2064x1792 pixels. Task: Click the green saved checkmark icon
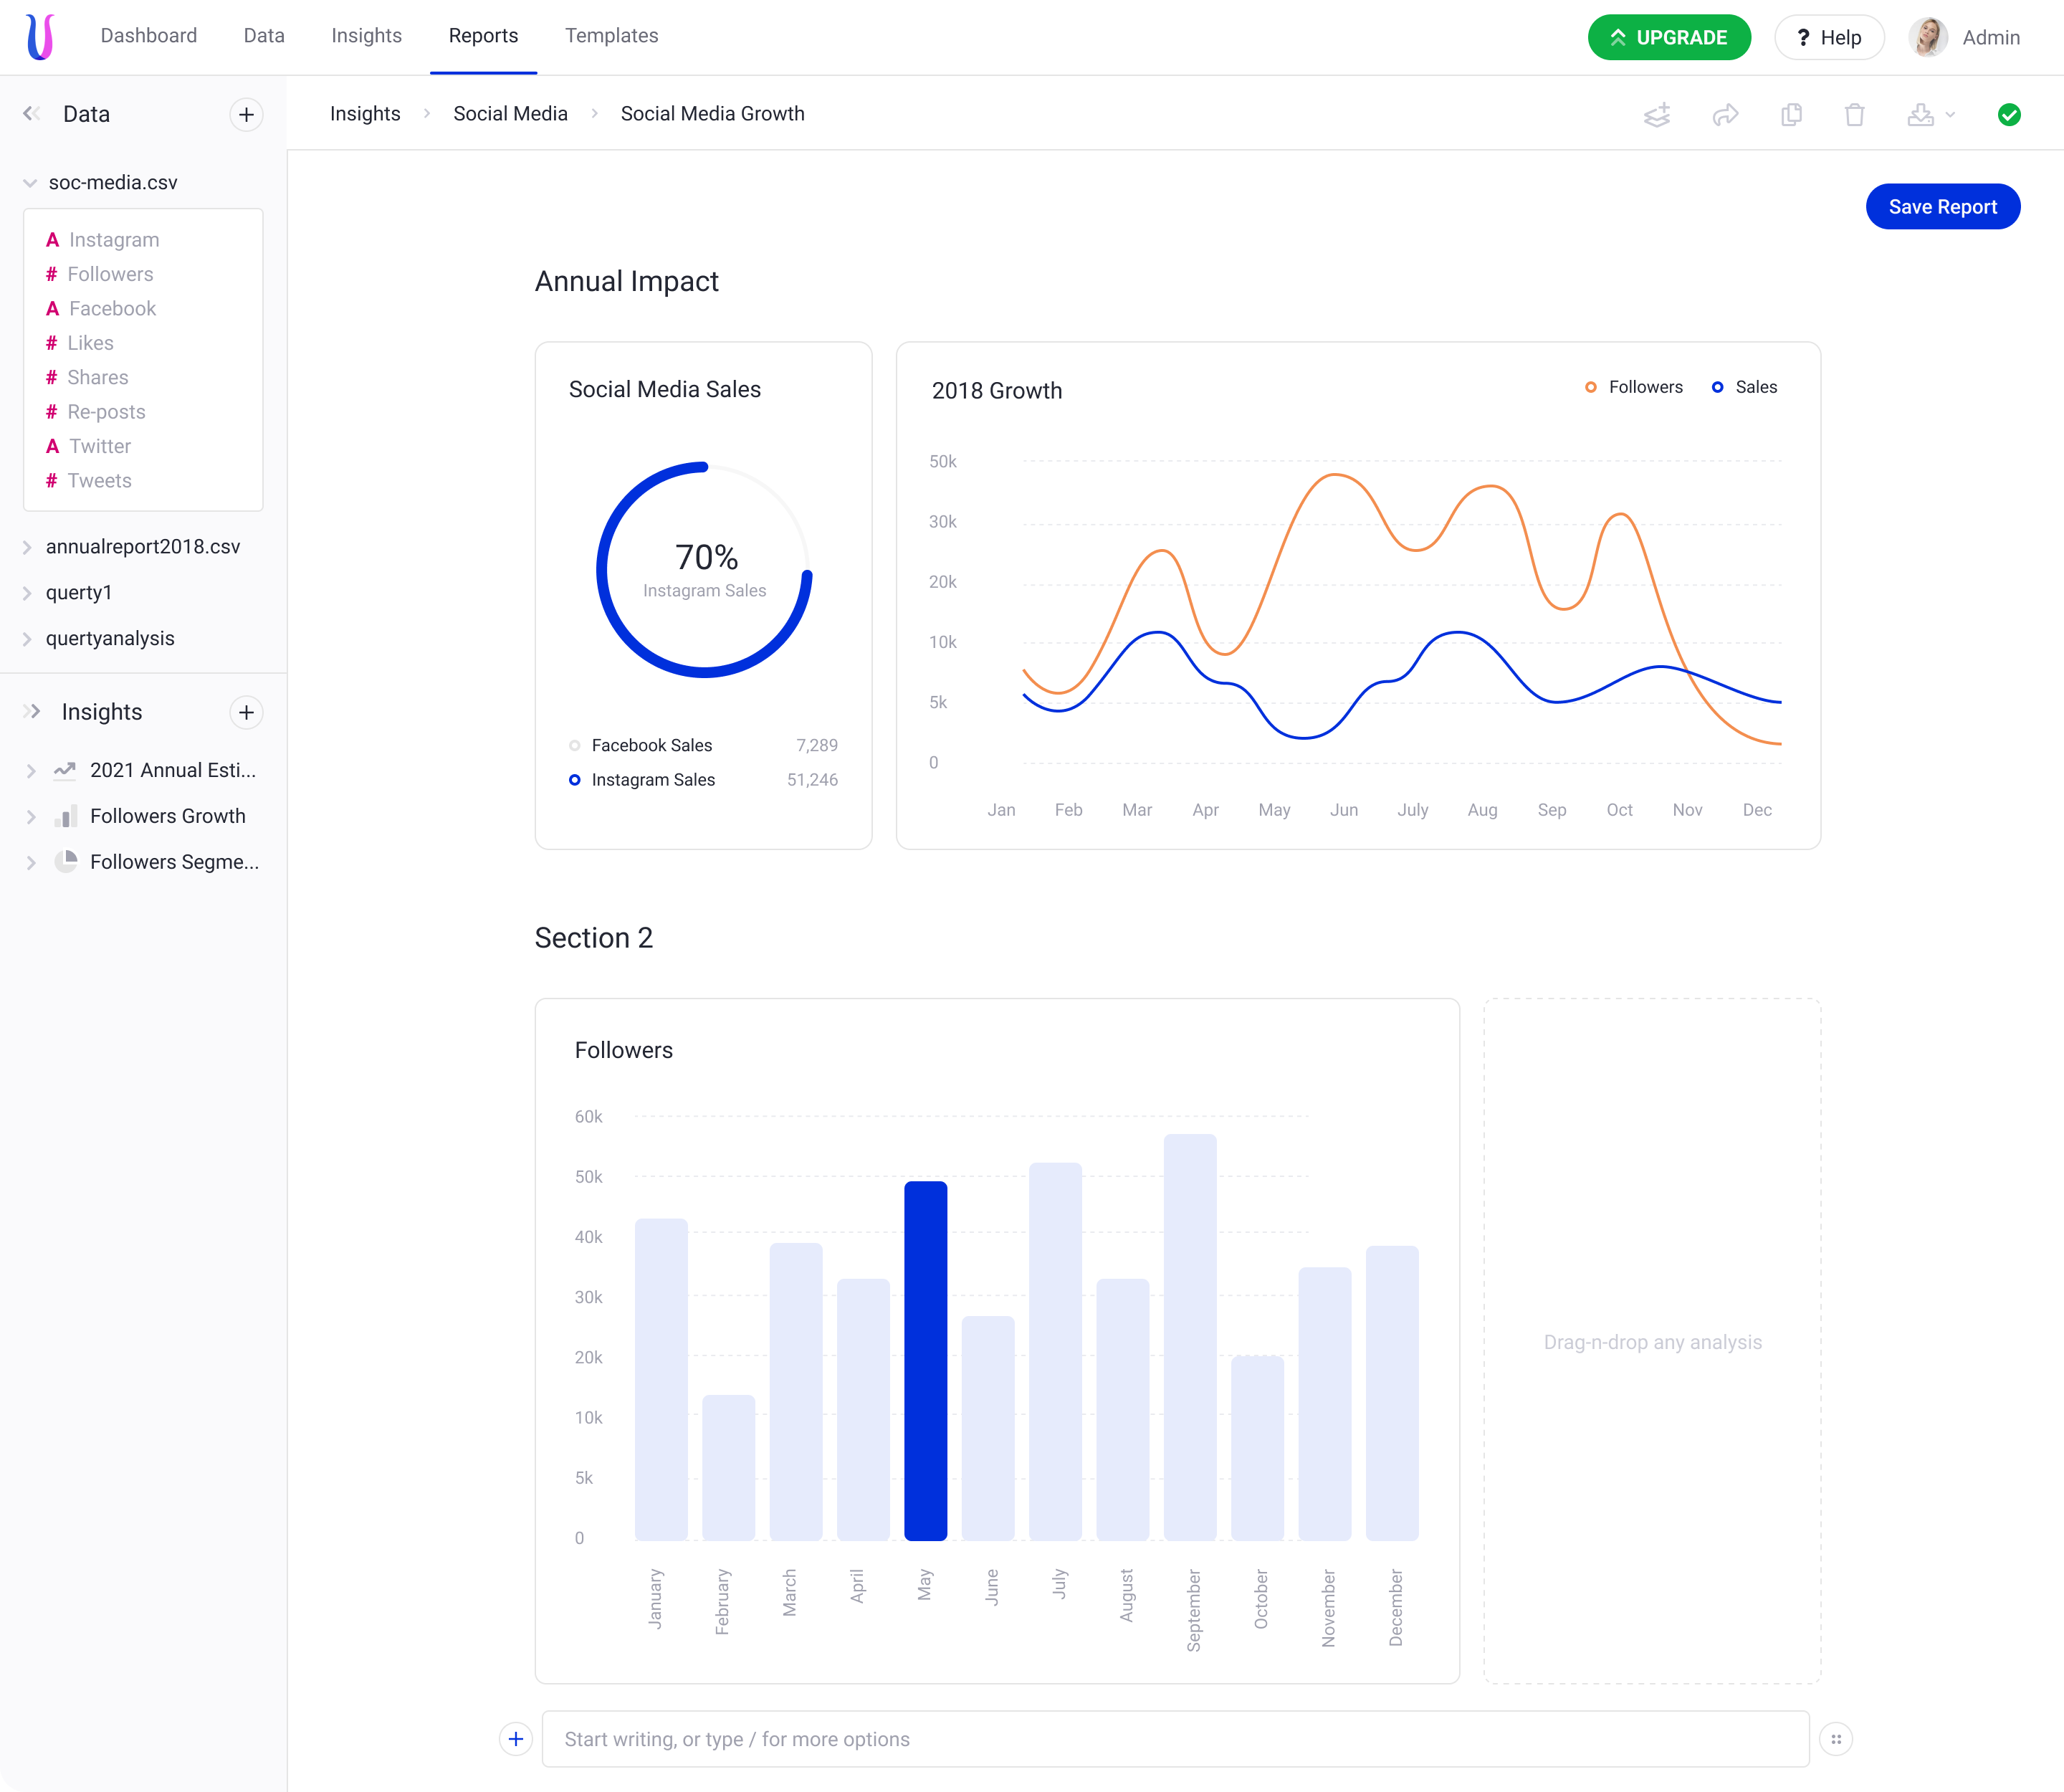click(x=2008, y=115)
